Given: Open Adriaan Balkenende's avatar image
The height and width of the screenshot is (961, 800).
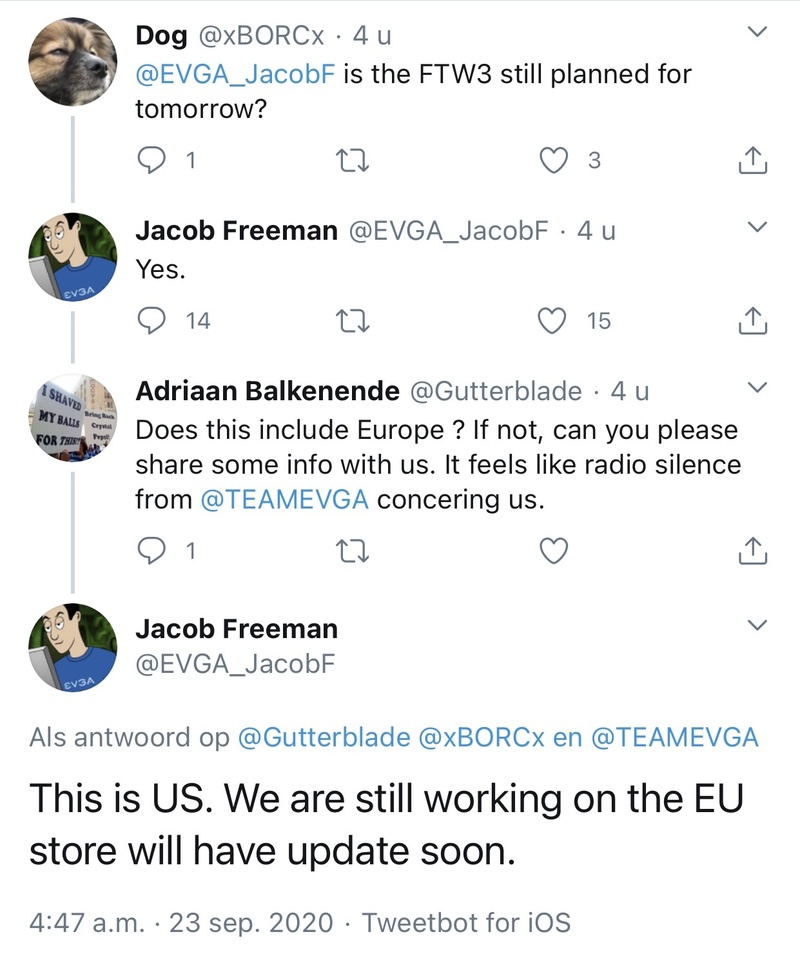Looking at the screenshot, I should (71, 415).
